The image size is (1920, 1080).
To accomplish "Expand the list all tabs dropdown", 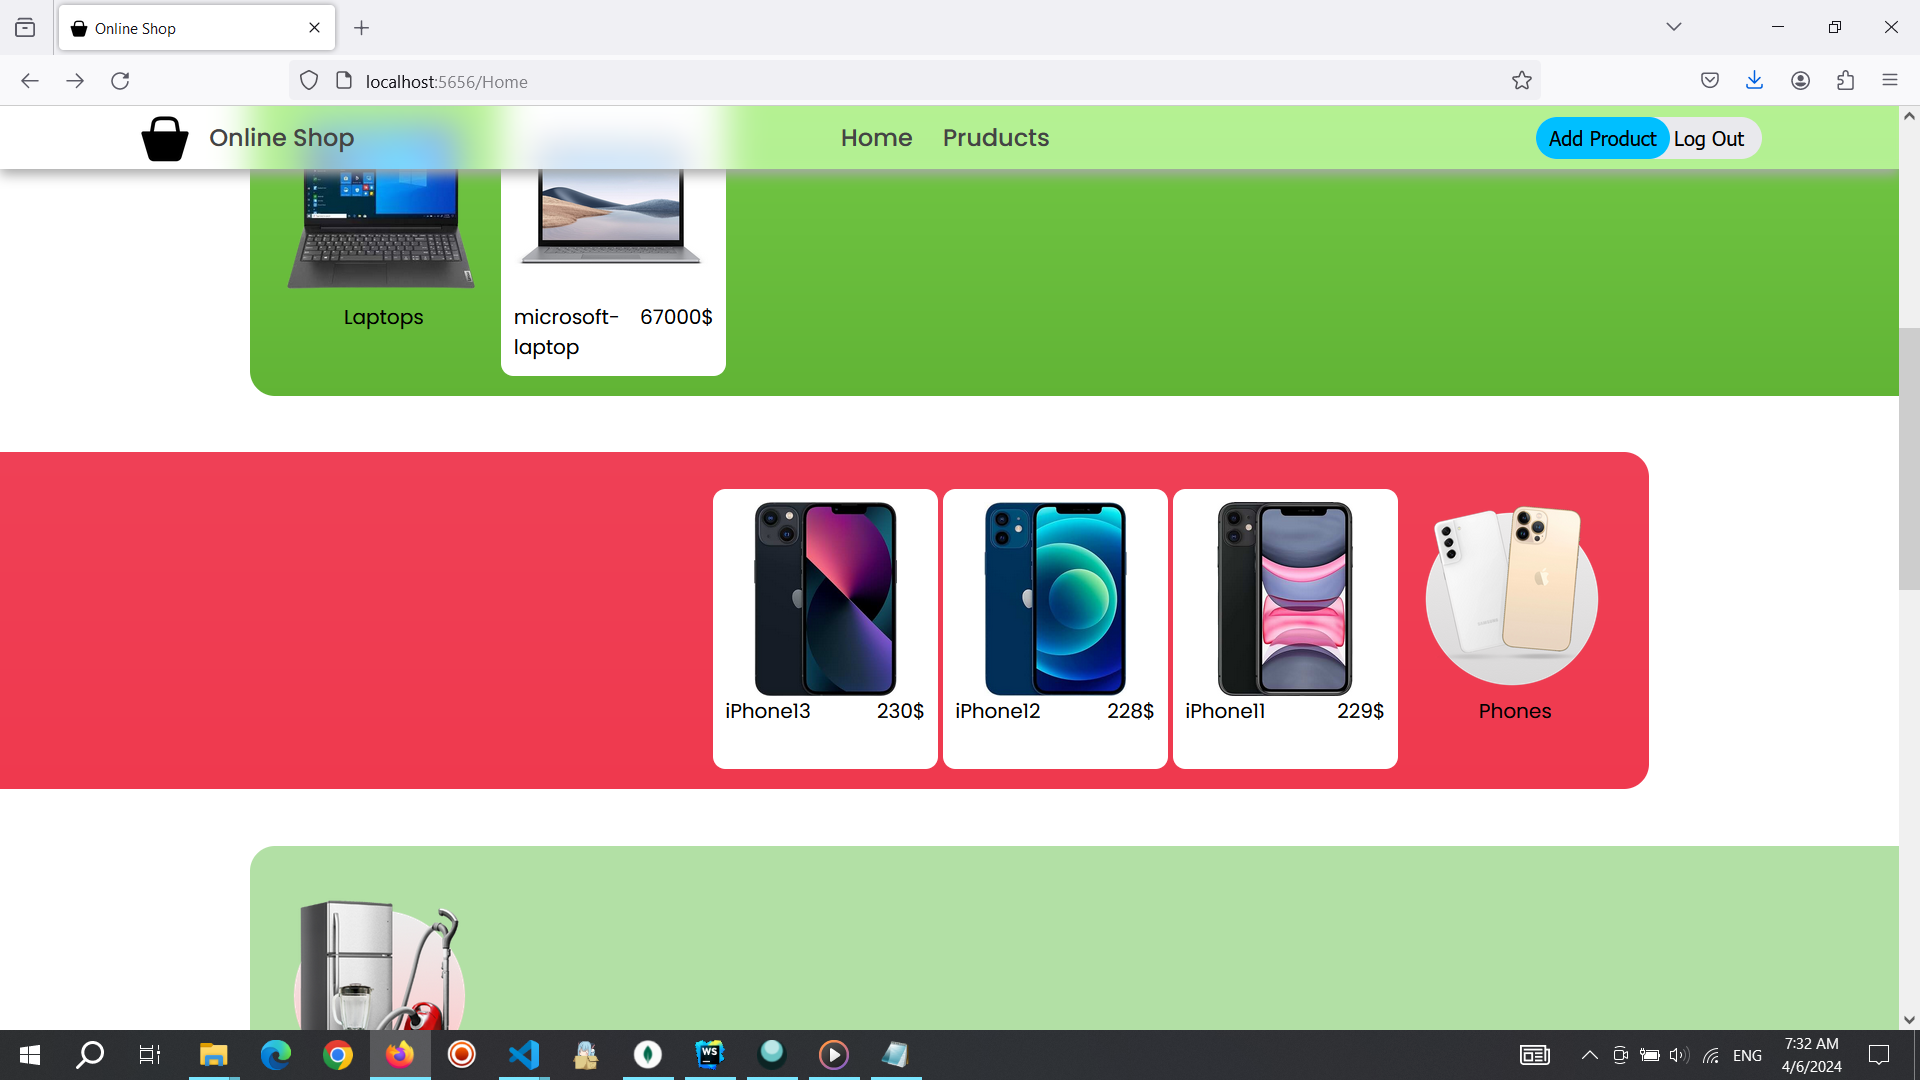I will [1673, 27].
